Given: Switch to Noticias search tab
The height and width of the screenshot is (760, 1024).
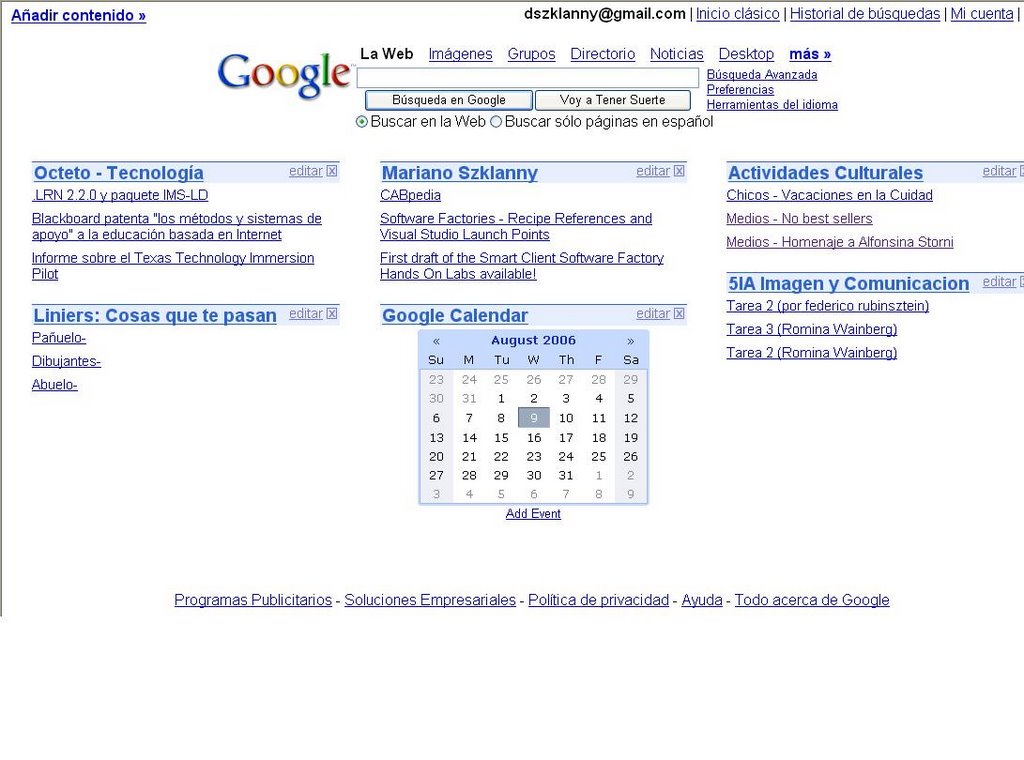Looking at the screenshot, I should click(x=677, y=54).
